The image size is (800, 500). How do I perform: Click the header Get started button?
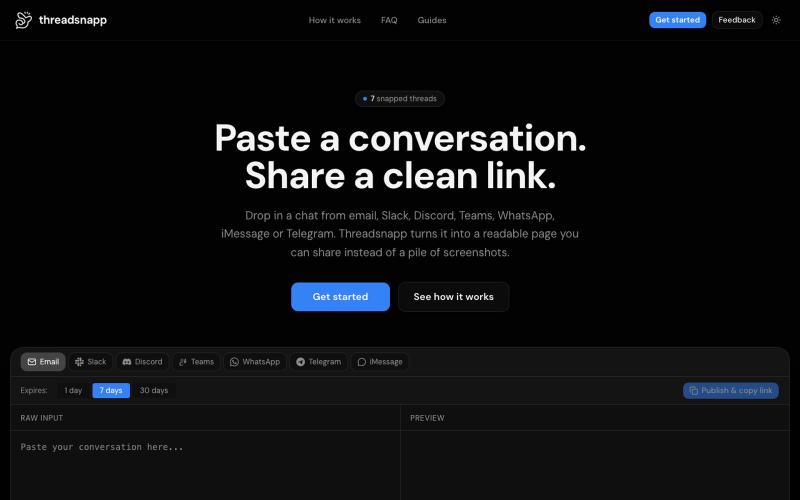coord(677,20)
